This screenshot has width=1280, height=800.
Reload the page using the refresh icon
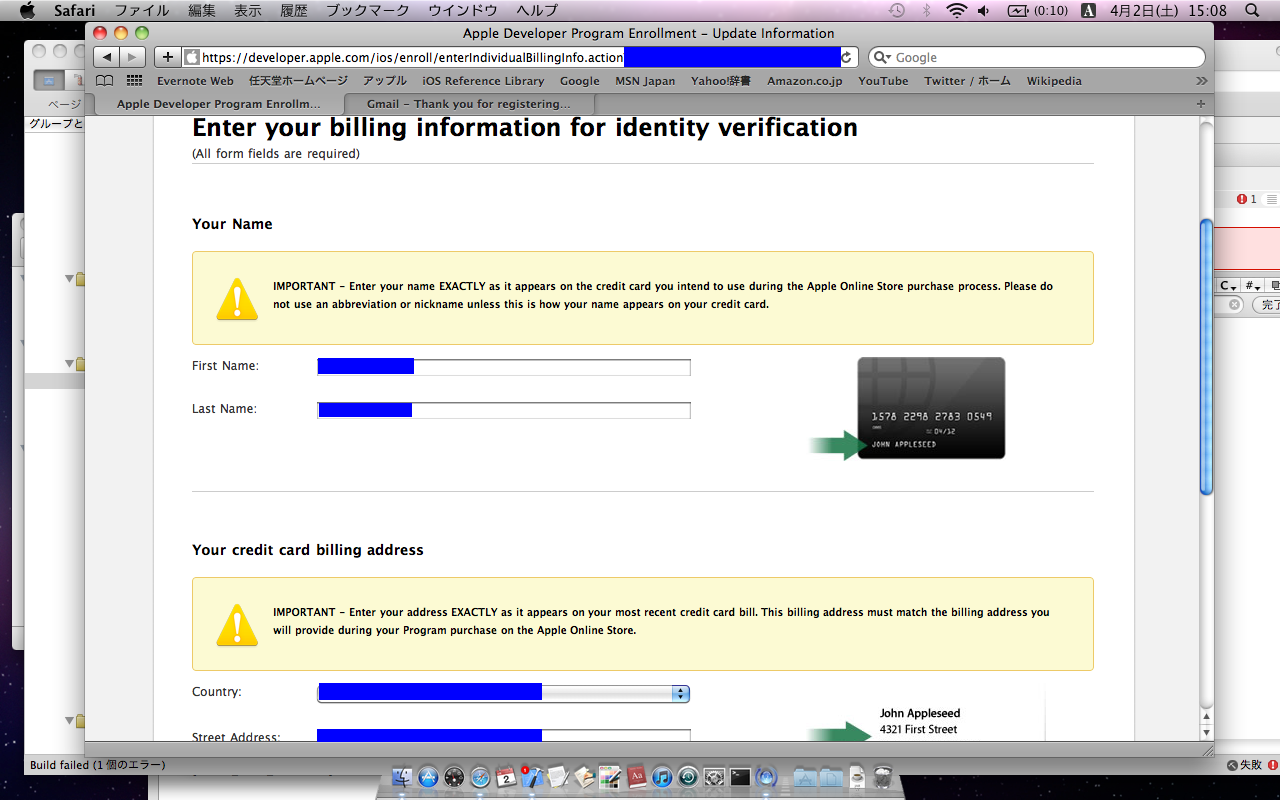tap(847, 57)
